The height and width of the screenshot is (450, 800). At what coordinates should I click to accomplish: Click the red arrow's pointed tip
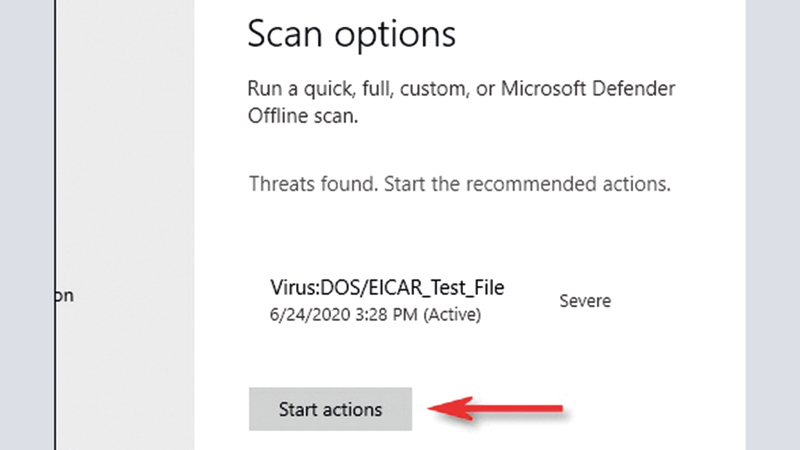pyautogui.click(x=432, y=408)
